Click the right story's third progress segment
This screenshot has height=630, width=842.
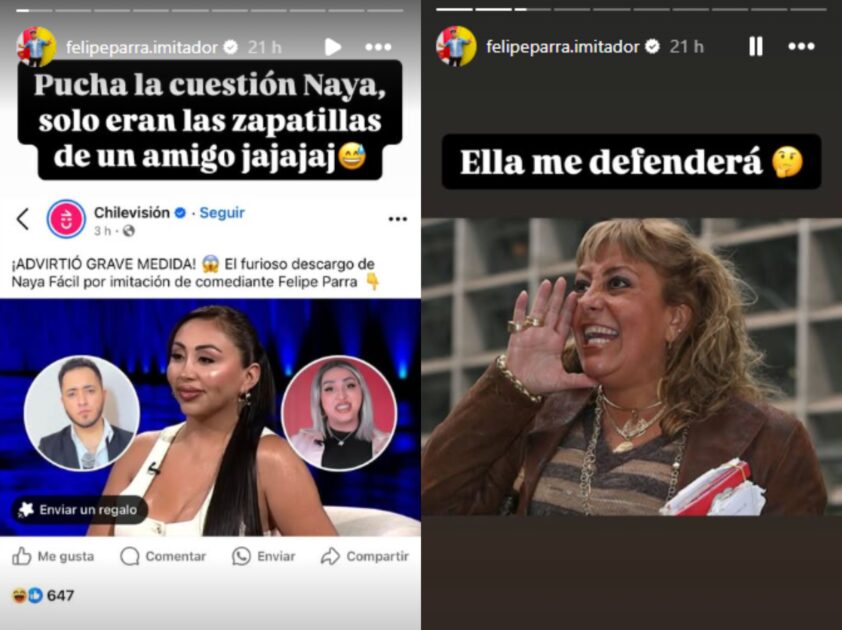(533, 10)
